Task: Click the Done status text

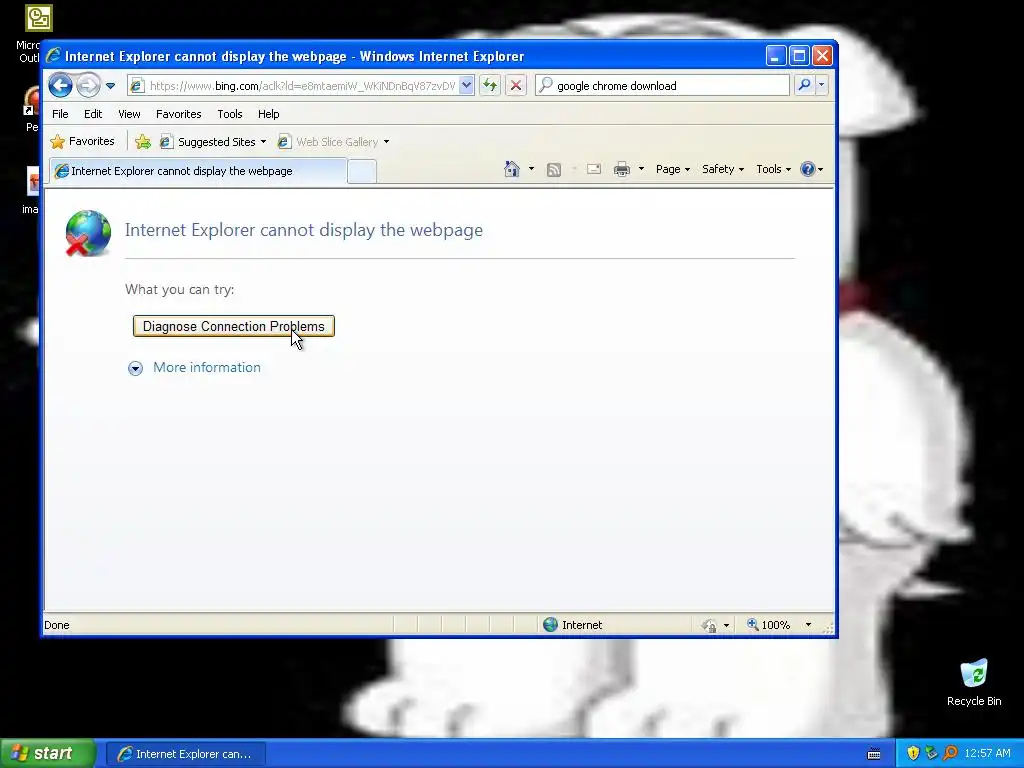Action: tap(57, 625)
